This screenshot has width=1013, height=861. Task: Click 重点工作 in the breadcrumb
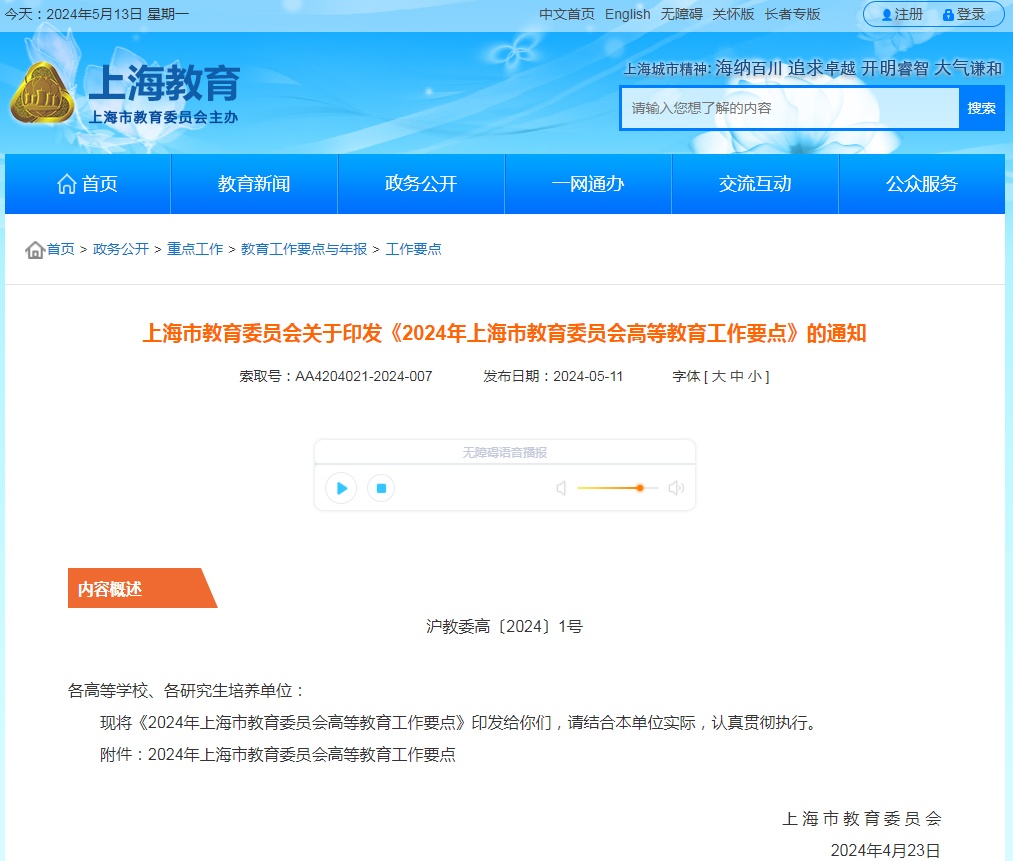[195, 249]
